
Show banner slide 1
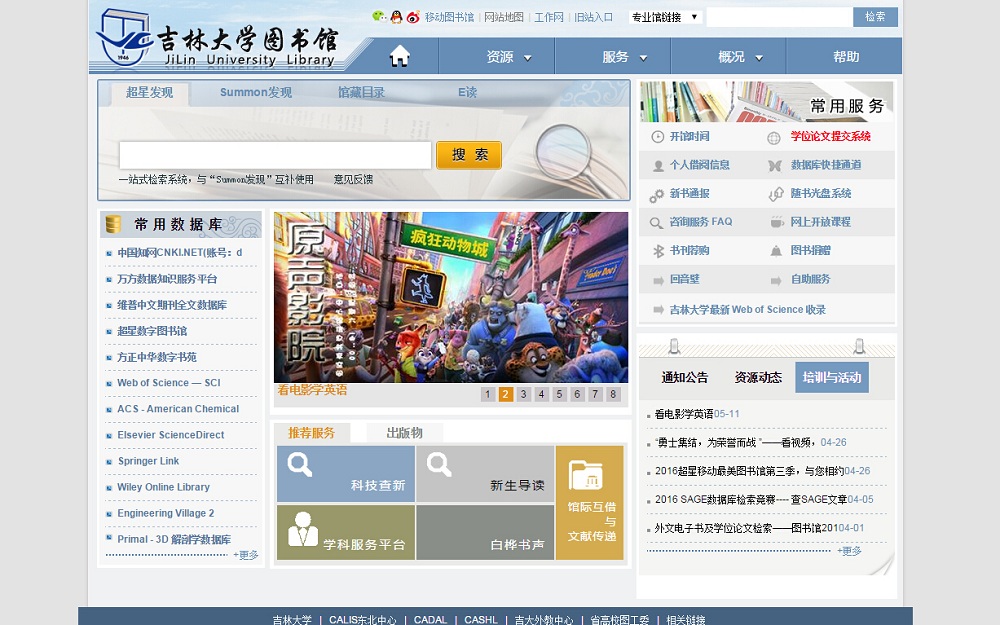(x=487, y=394)
